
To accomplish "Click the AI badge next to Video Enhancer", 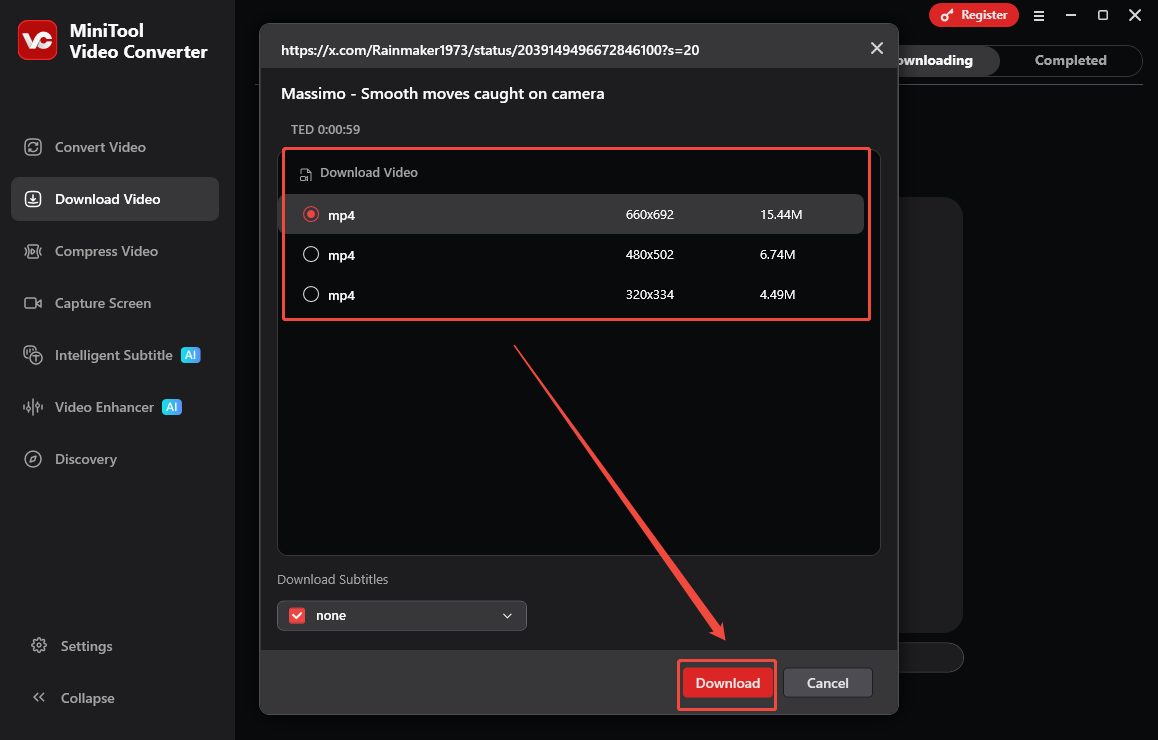I will point(172,407).
